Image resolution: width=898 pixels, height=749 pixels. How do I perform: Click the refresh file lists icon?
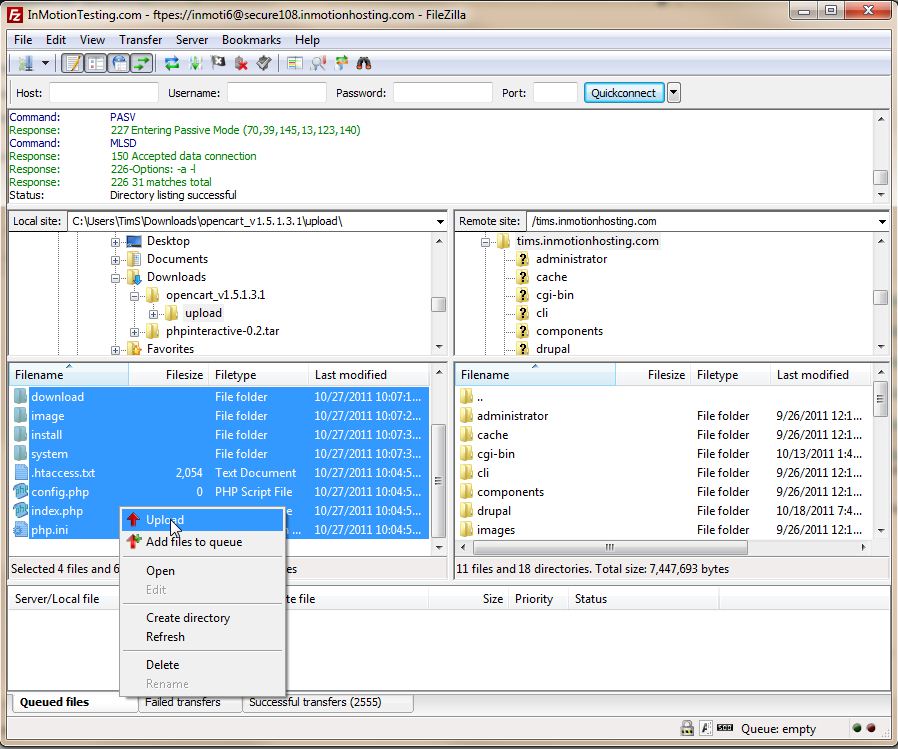pos(172,64)
